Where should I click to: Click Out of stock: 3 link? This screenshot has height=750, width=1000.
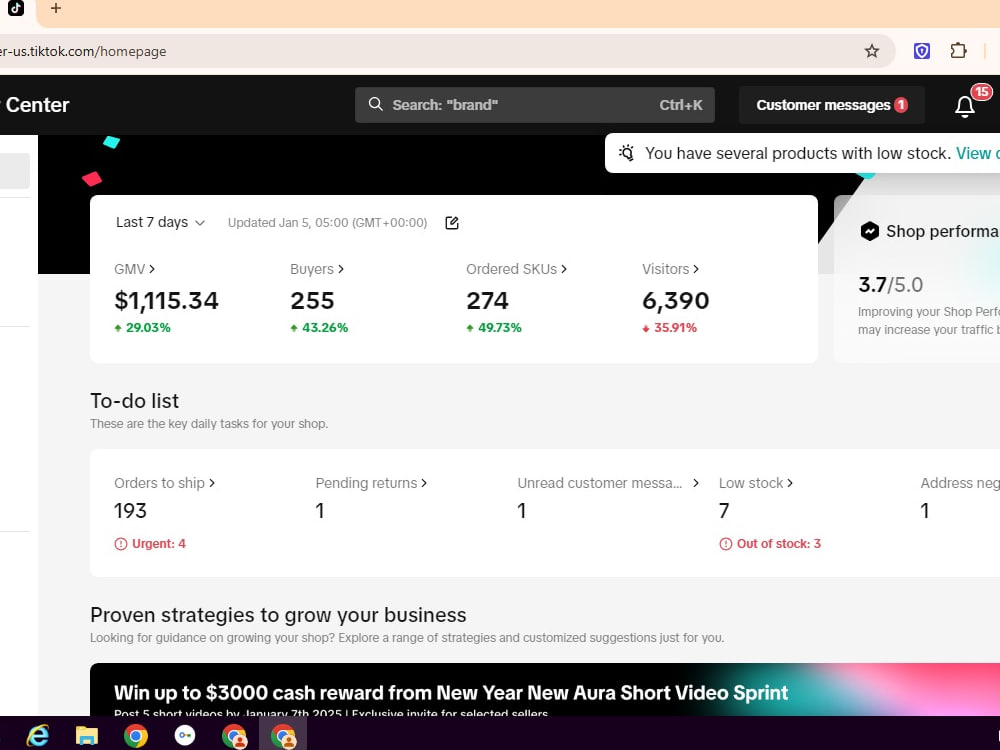[779, 544]
